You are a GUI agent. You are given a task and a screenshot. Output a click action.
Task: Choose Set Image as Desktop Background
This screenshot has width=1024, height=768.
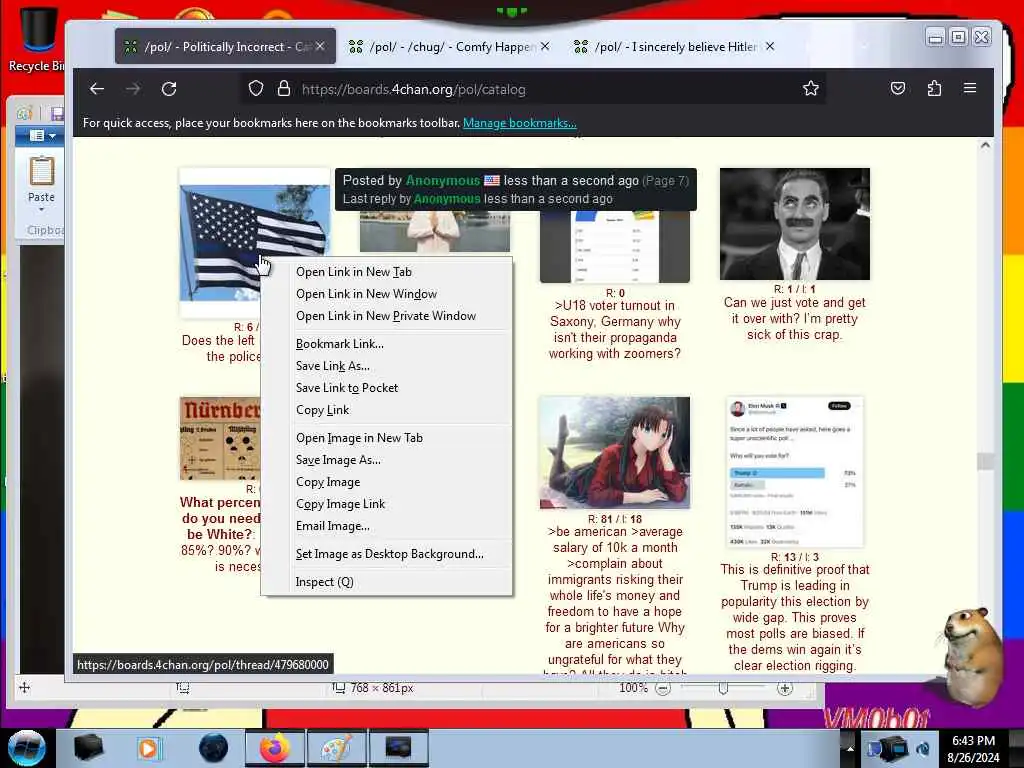pyautogui.click(x=387, y=554)
